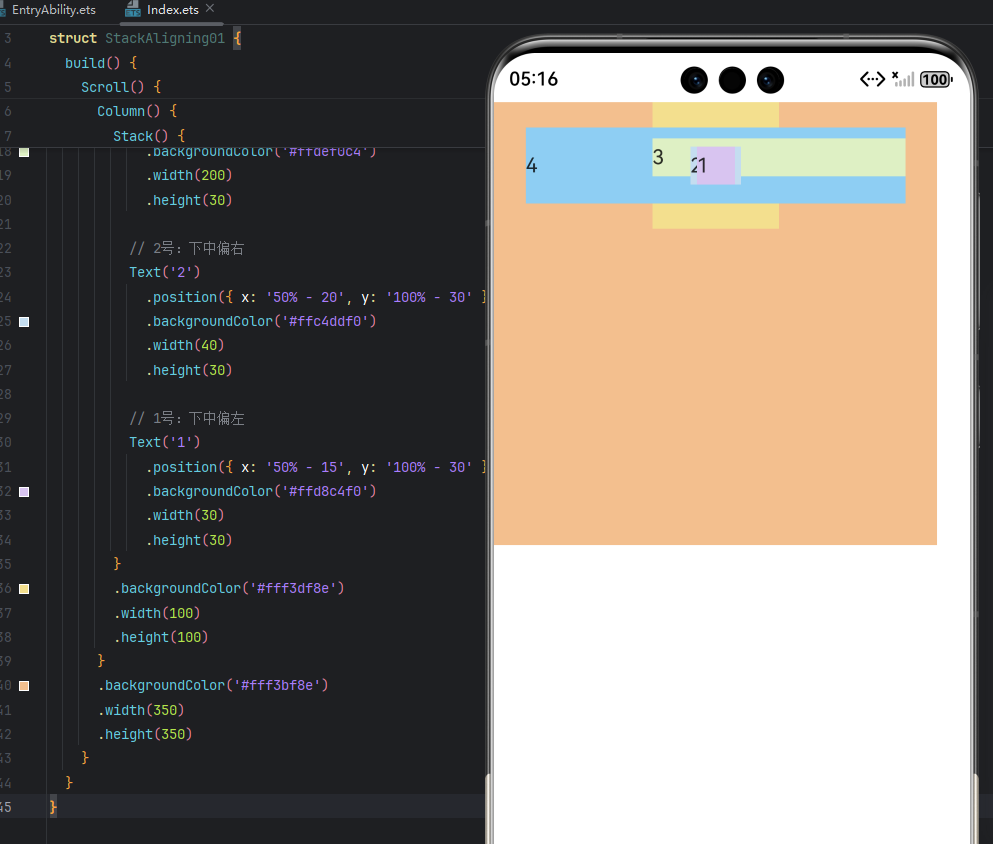Click the yellow stack area above the blue box
The height and width of the screenshot is (844, 993).
pos(716,115)
